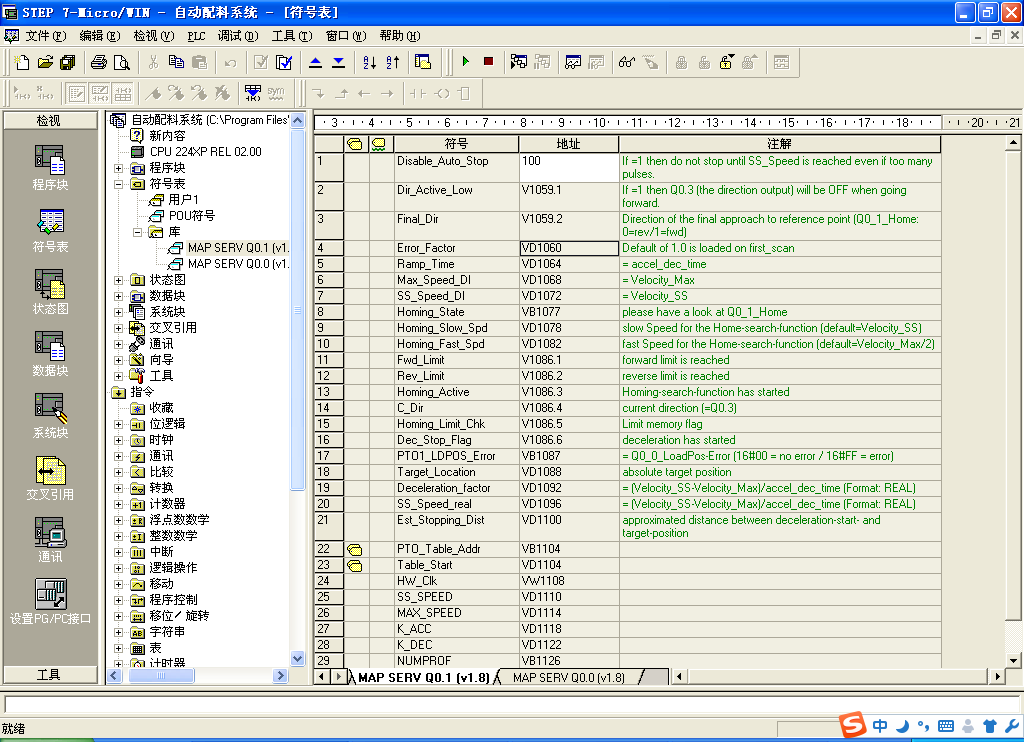1024x742 pixels.
Task: Toggle the input method 中 language indicator
Action: (880, 726)
